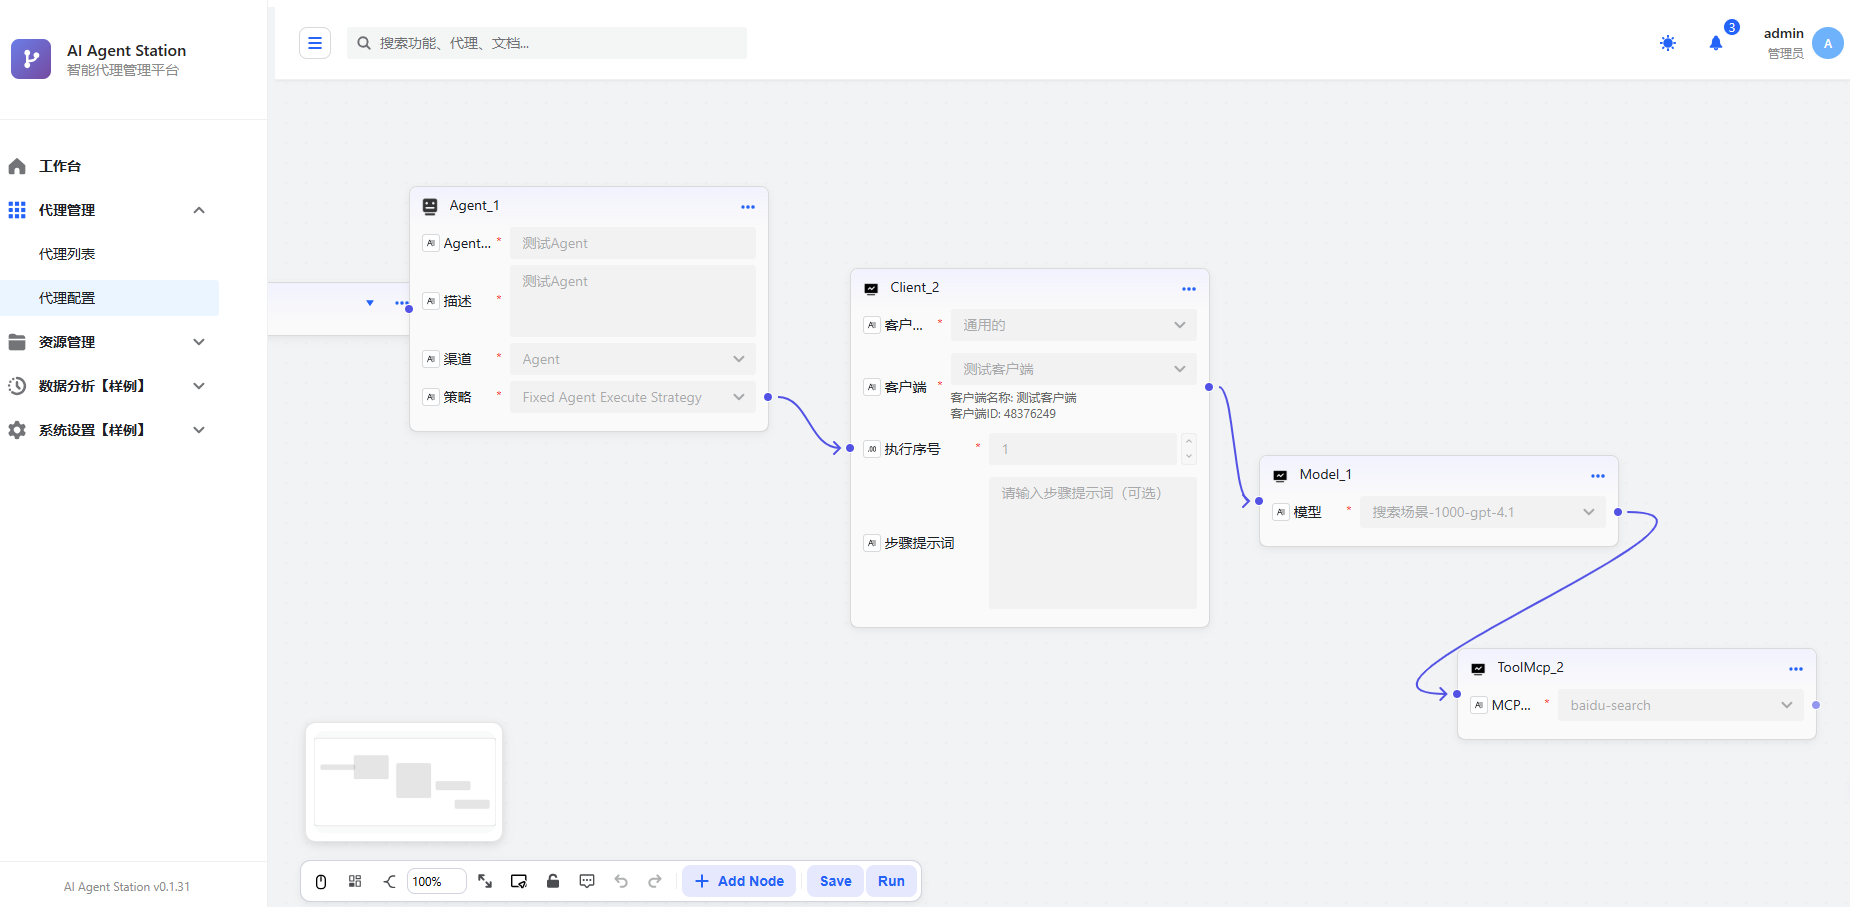Click the hamburger menu icon
The height and width of the screenshot is (907, 1850).
[315, 43]
